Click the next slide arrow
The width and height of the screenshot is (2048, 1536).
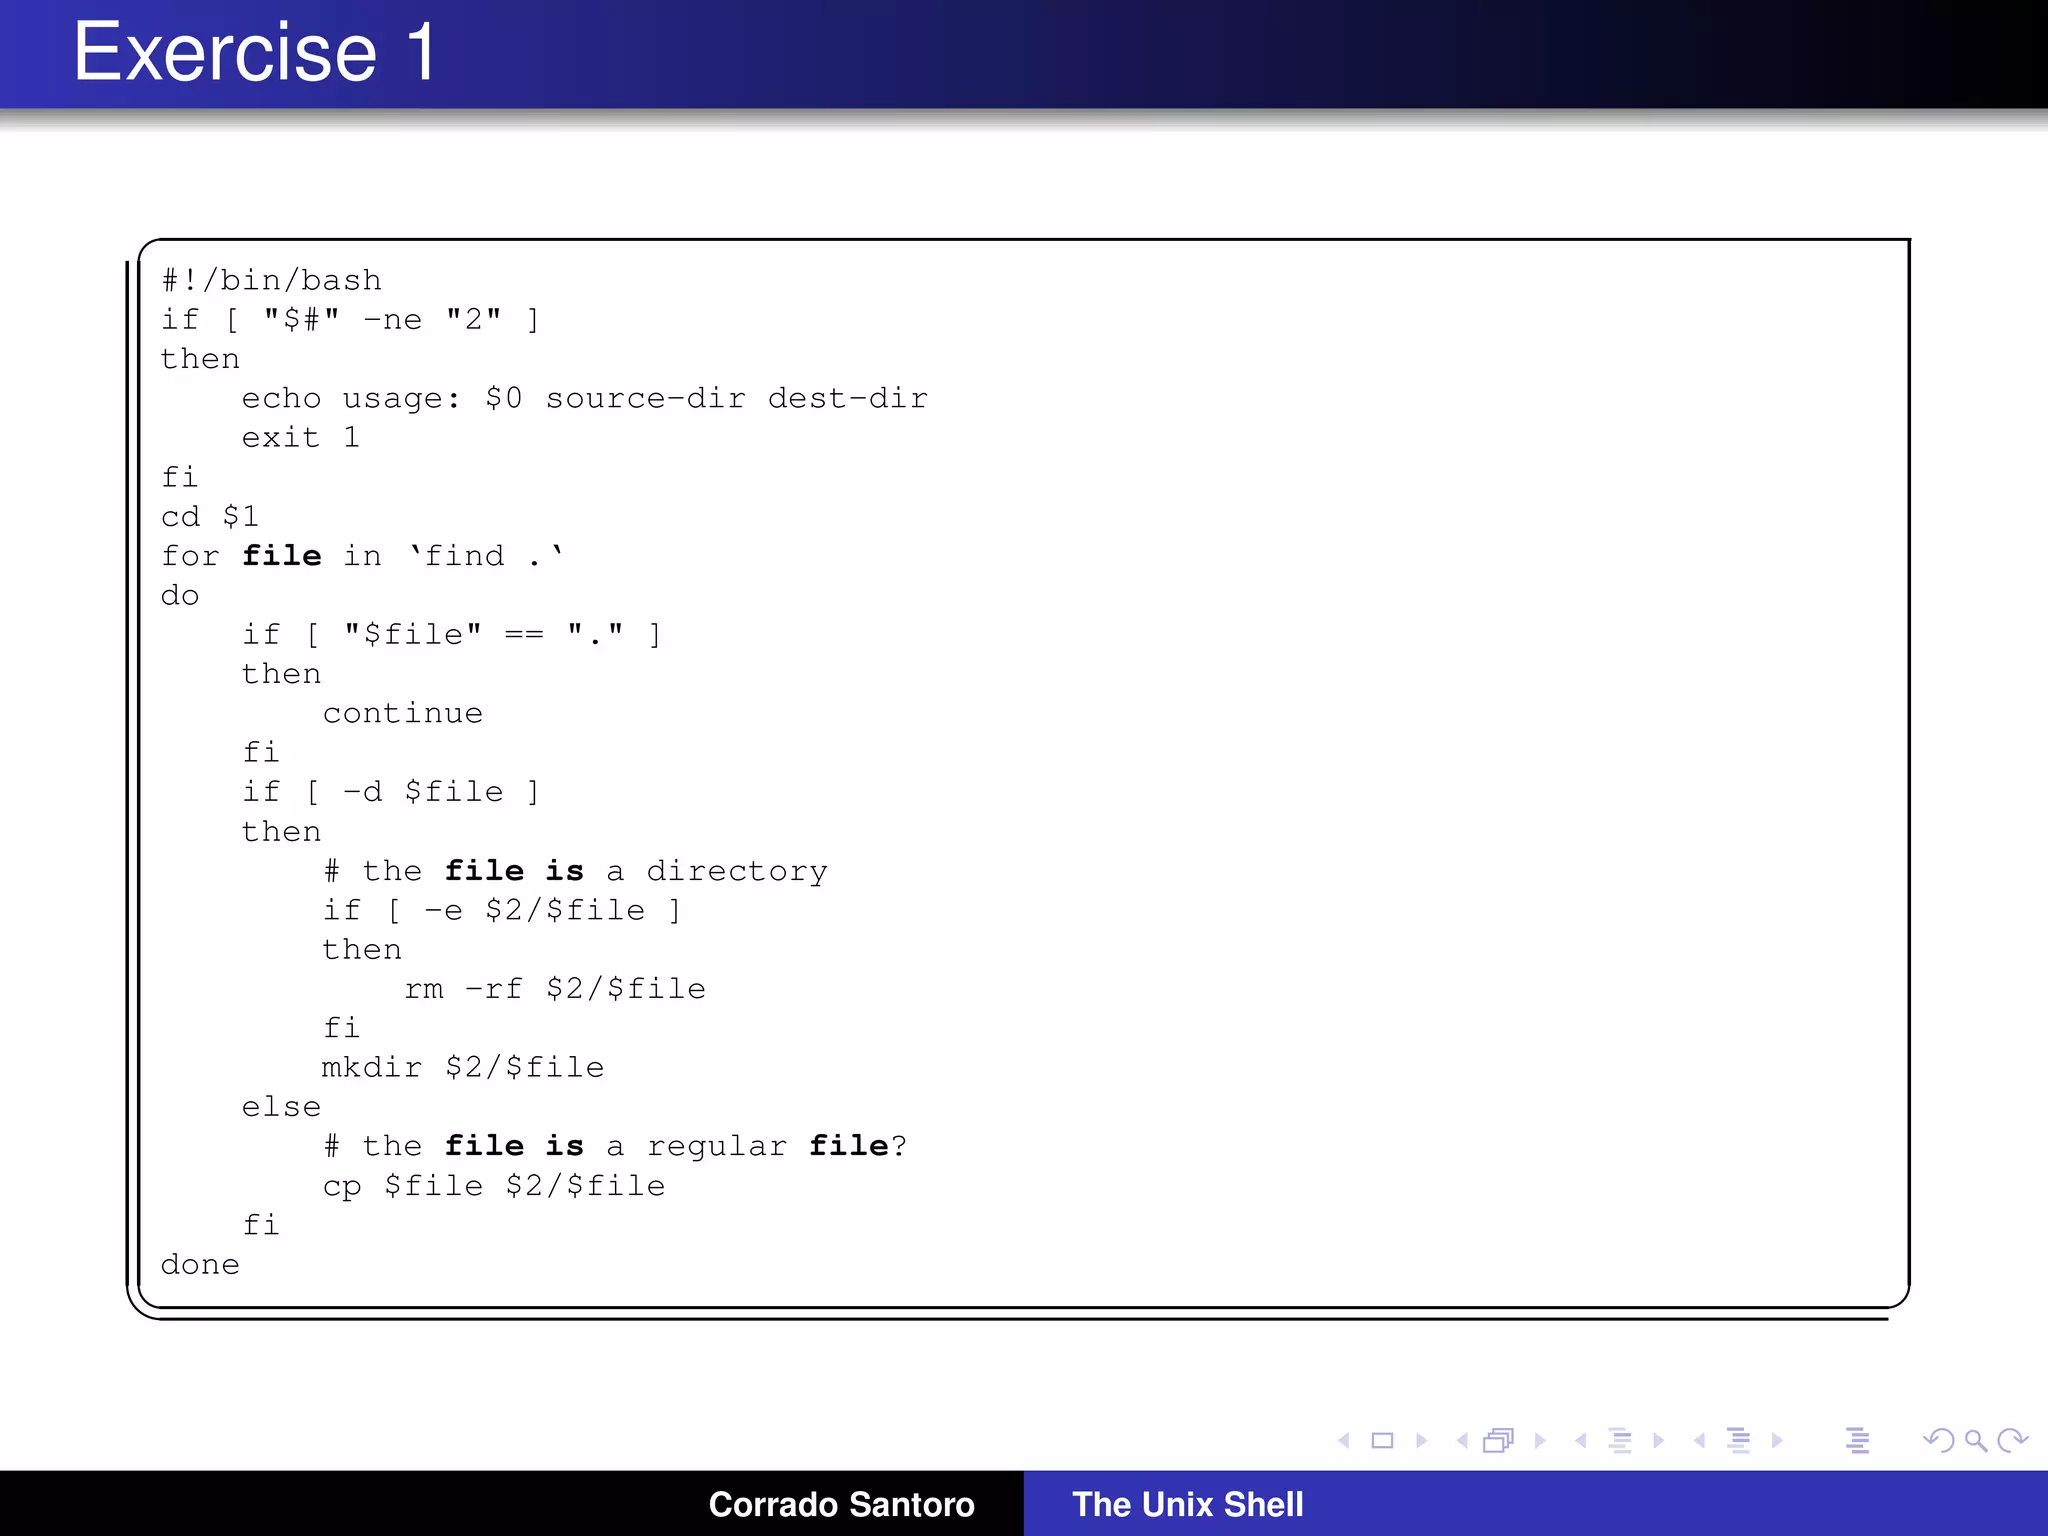(x=1421, y=1440)
